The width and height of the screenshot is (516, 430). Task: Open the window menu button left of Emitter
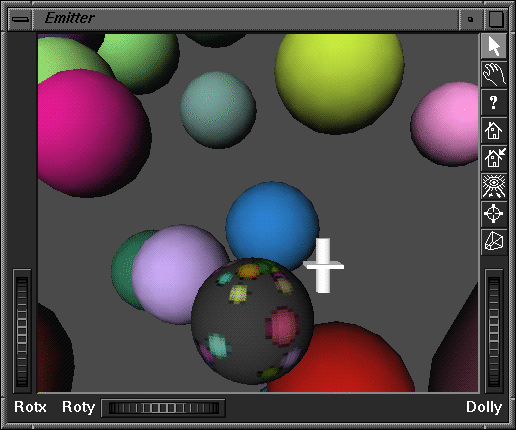20,19
